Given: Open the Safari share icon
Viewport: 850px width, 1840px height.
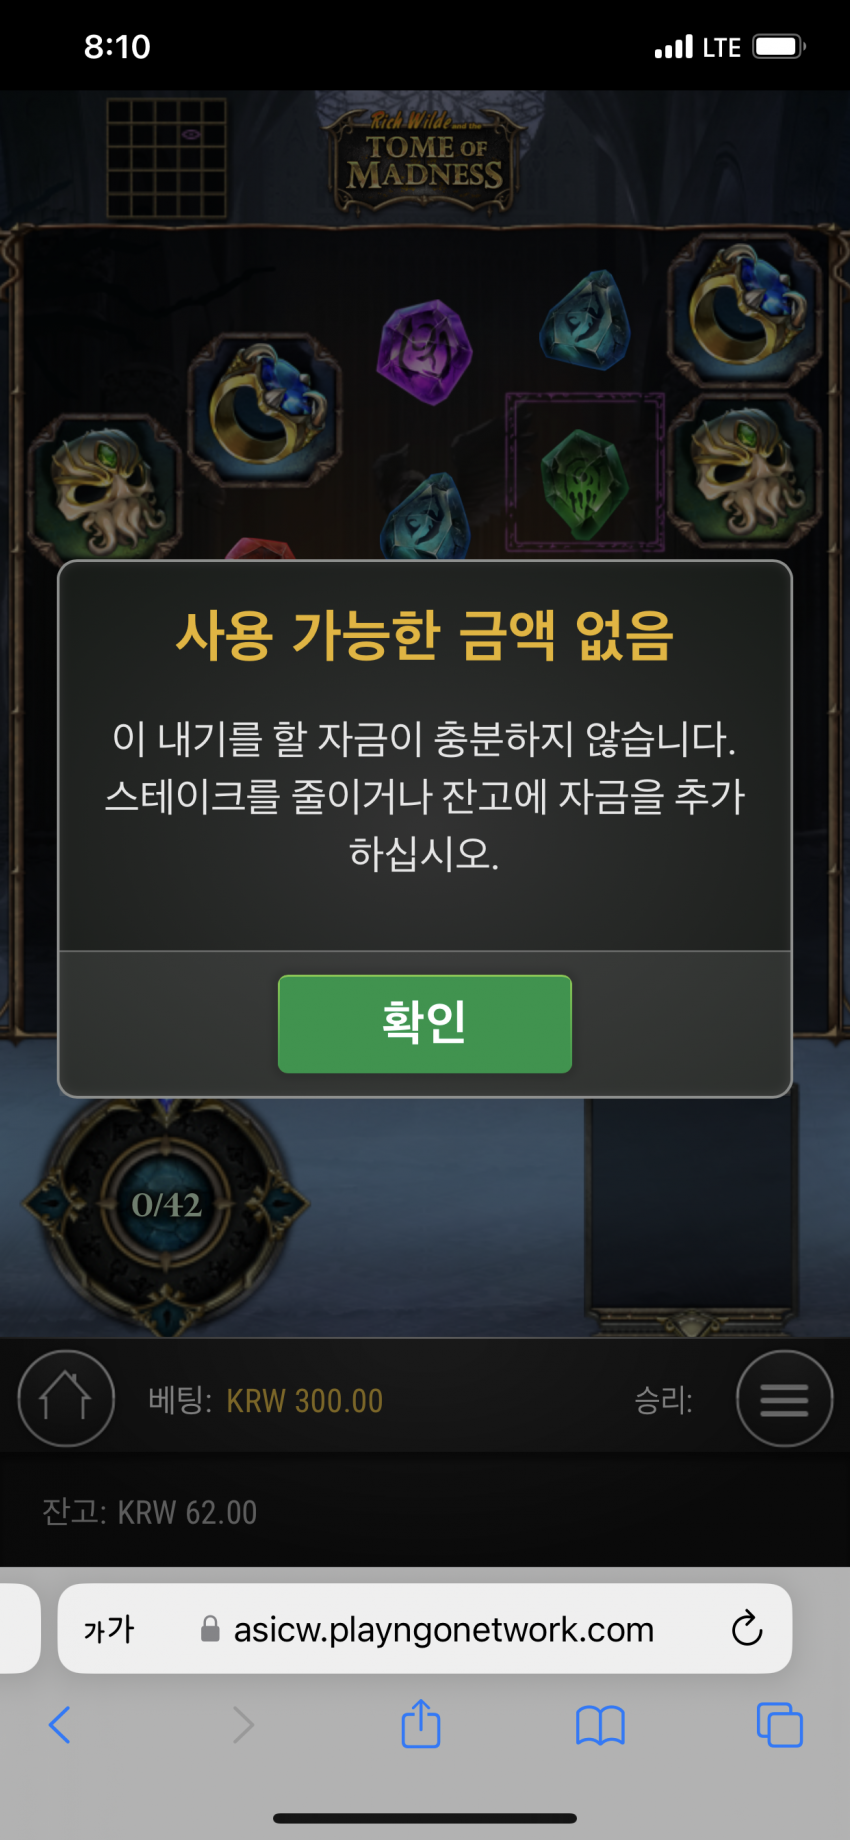Looking at the screenshot, I should [421, 1722].
